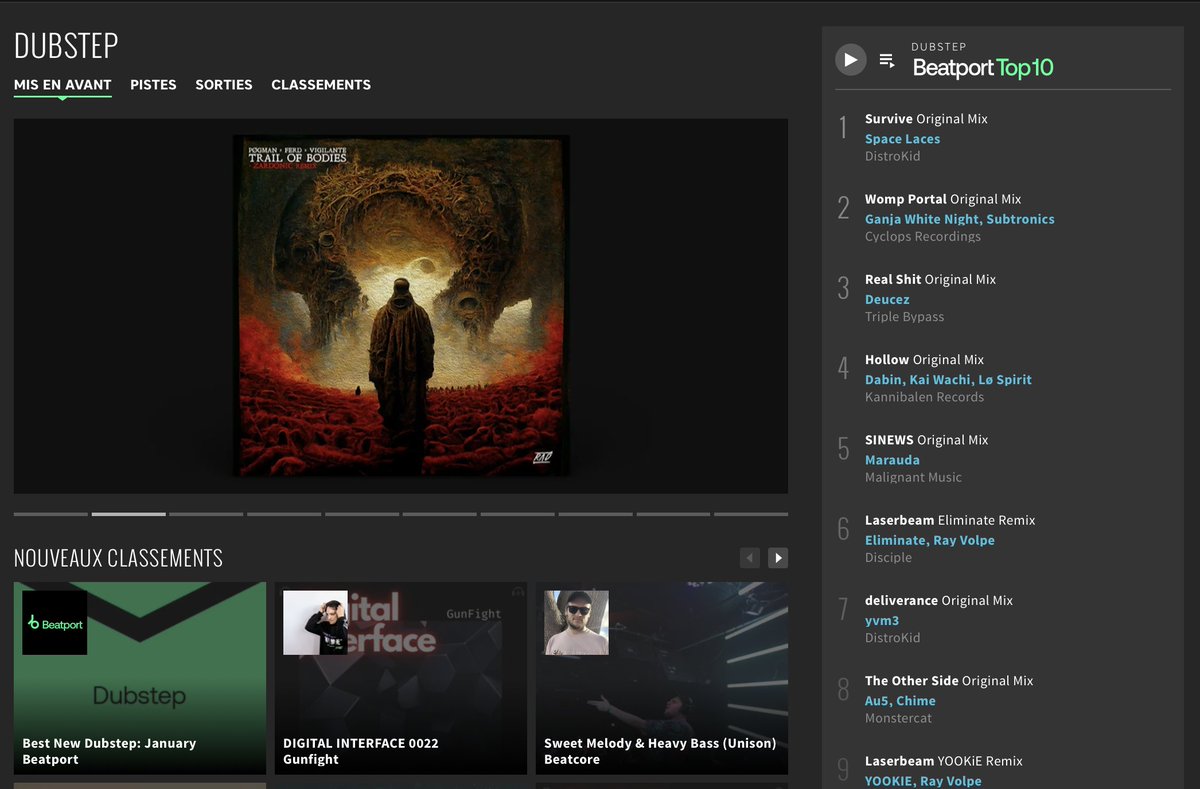1200x789 pixels.
Task: Open DIGITAL INTERFACE 0022 chart
Action: coord(361,743)
